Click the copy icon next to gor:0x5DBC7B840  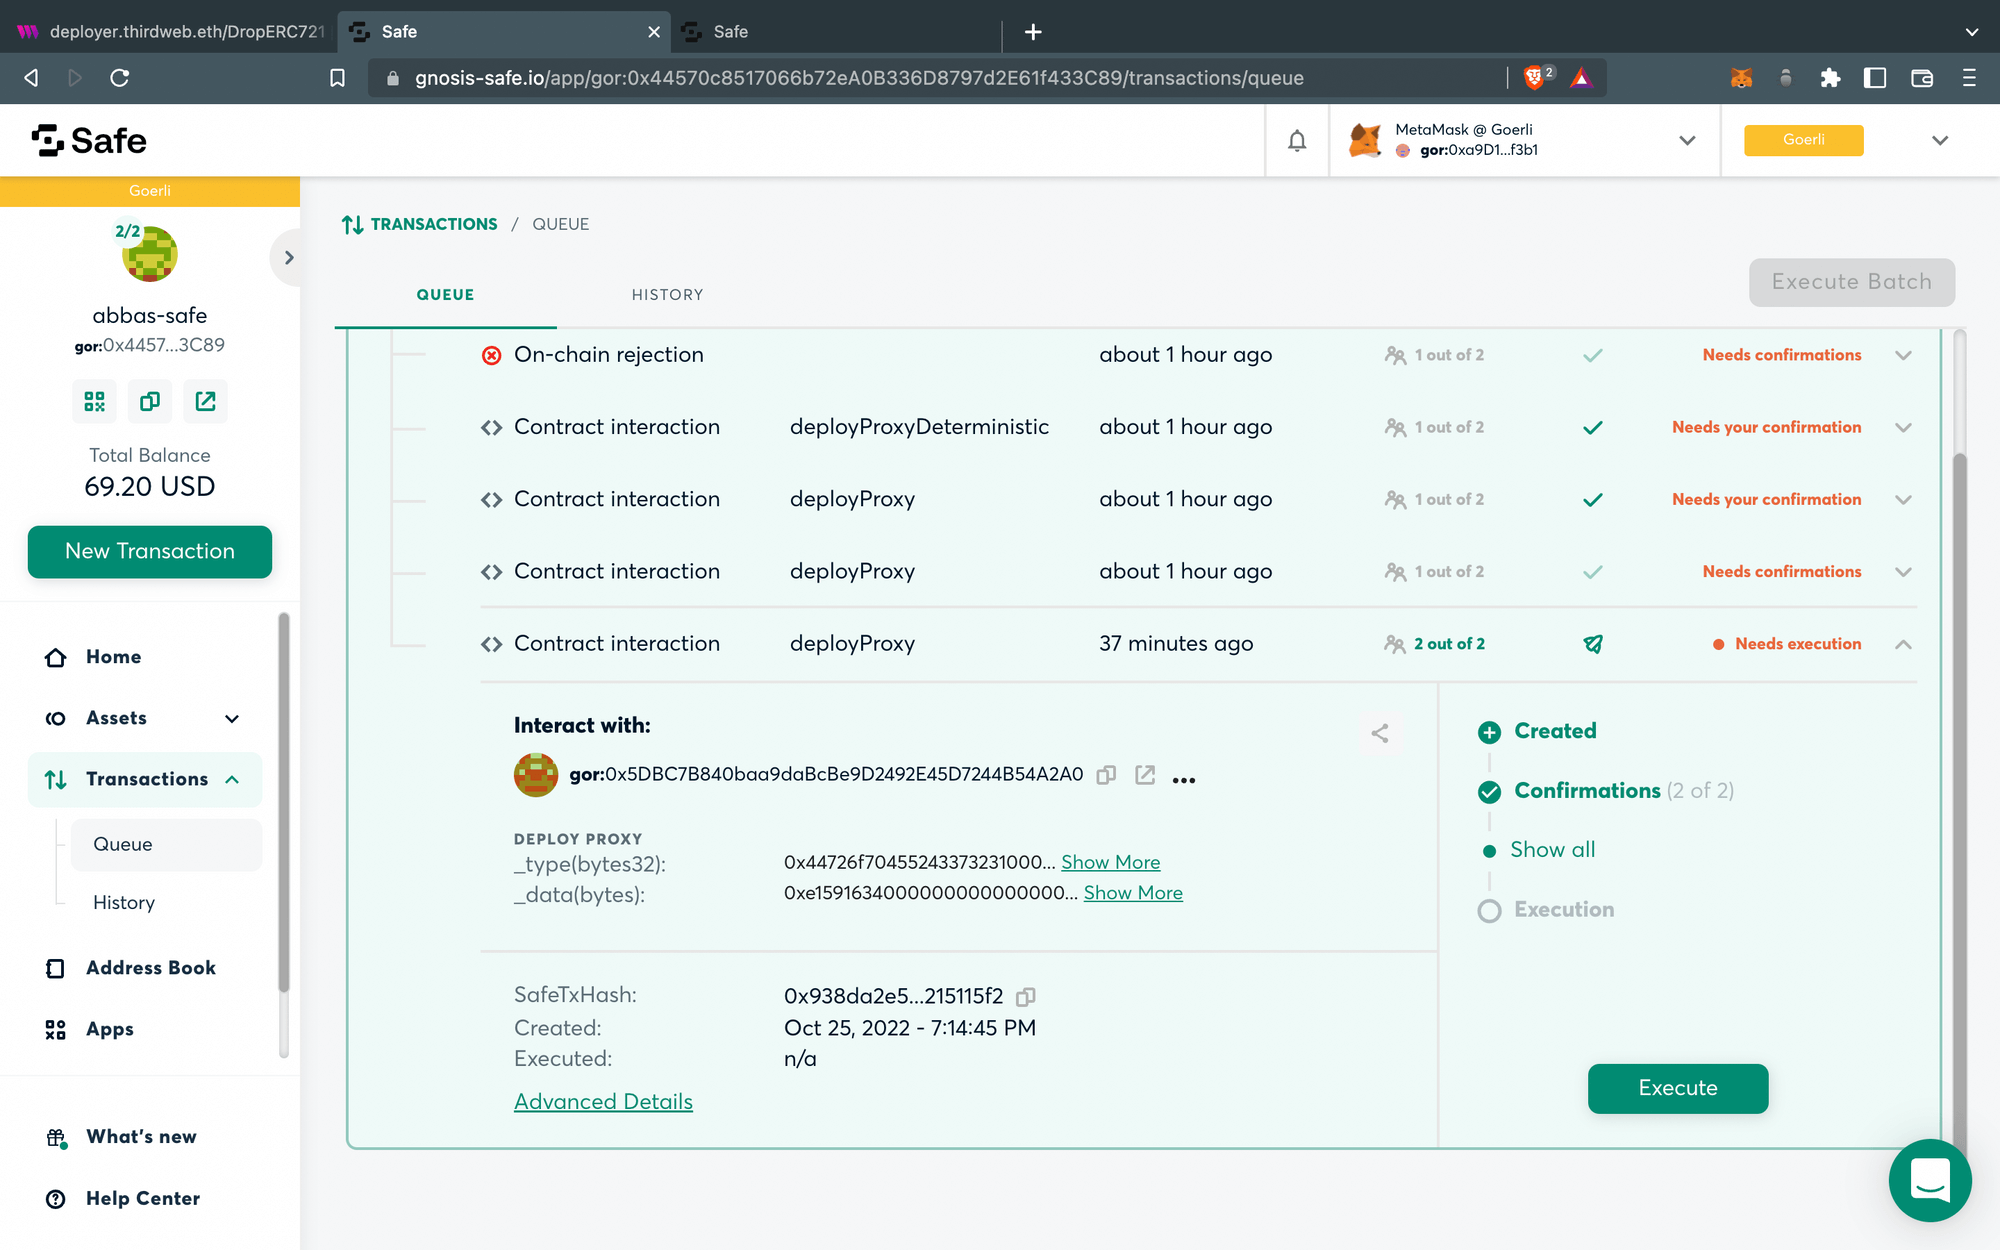pyautogui.click(x=1106, y=775)
